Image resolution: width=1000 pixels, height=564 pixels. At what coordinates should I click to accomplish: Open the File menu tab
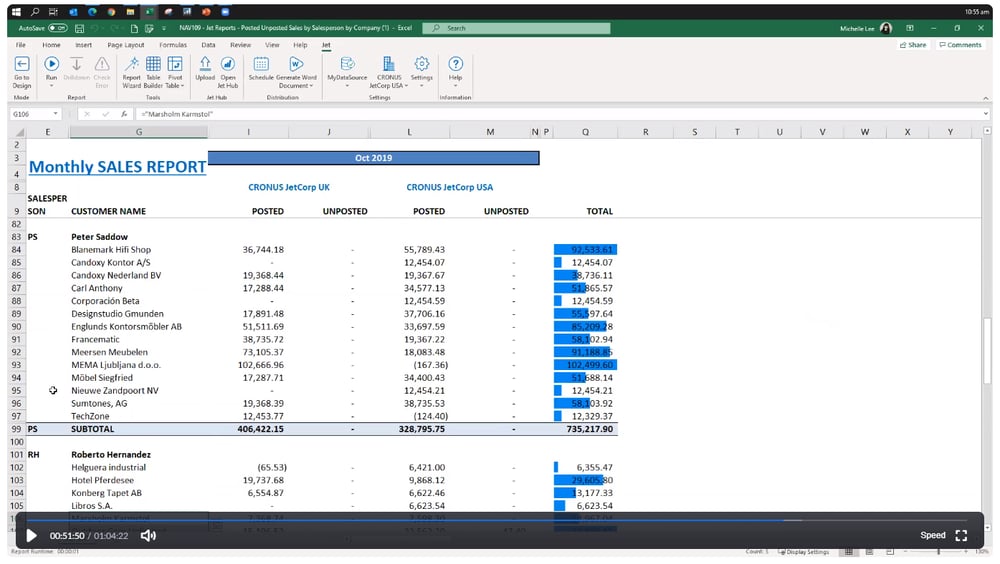click(21, 45)
